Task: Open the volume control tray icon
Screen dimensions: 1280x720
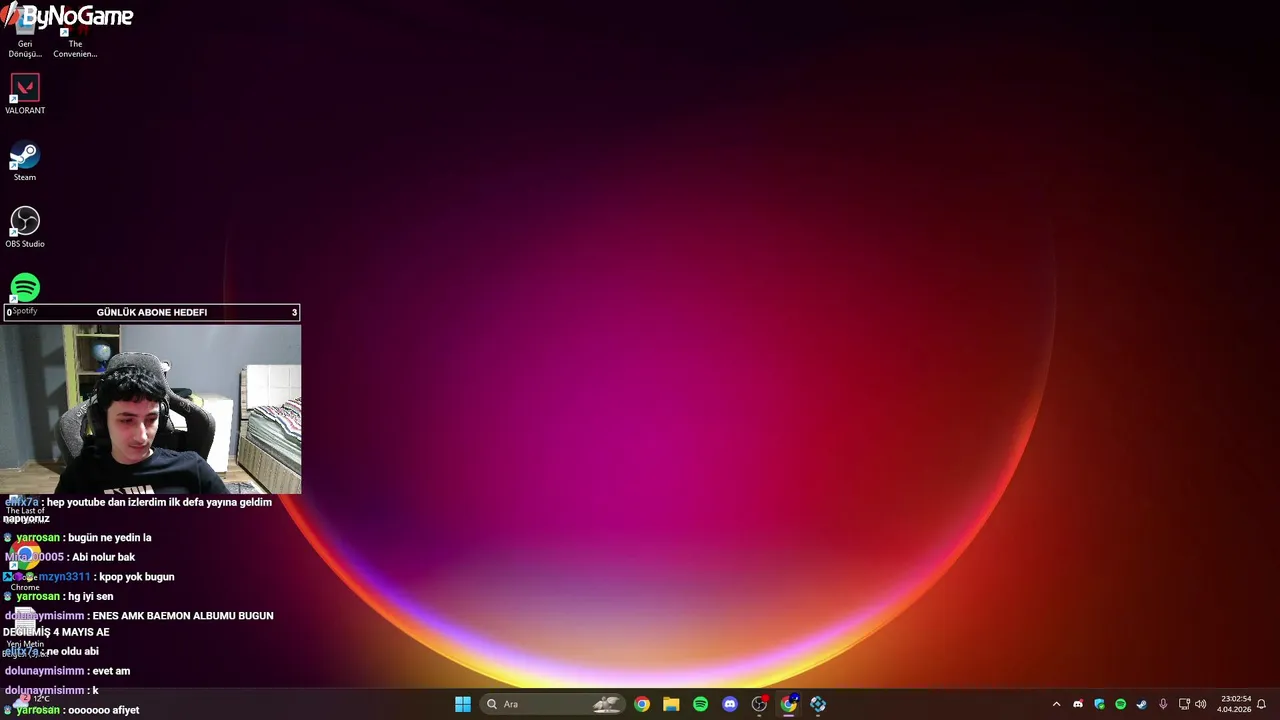Action: [1201, 704]
